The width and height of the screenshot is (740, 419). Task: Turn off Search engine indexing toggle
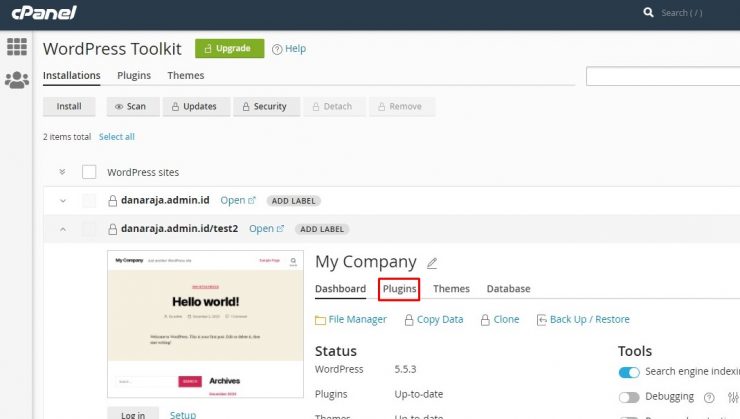click(629, 372)
